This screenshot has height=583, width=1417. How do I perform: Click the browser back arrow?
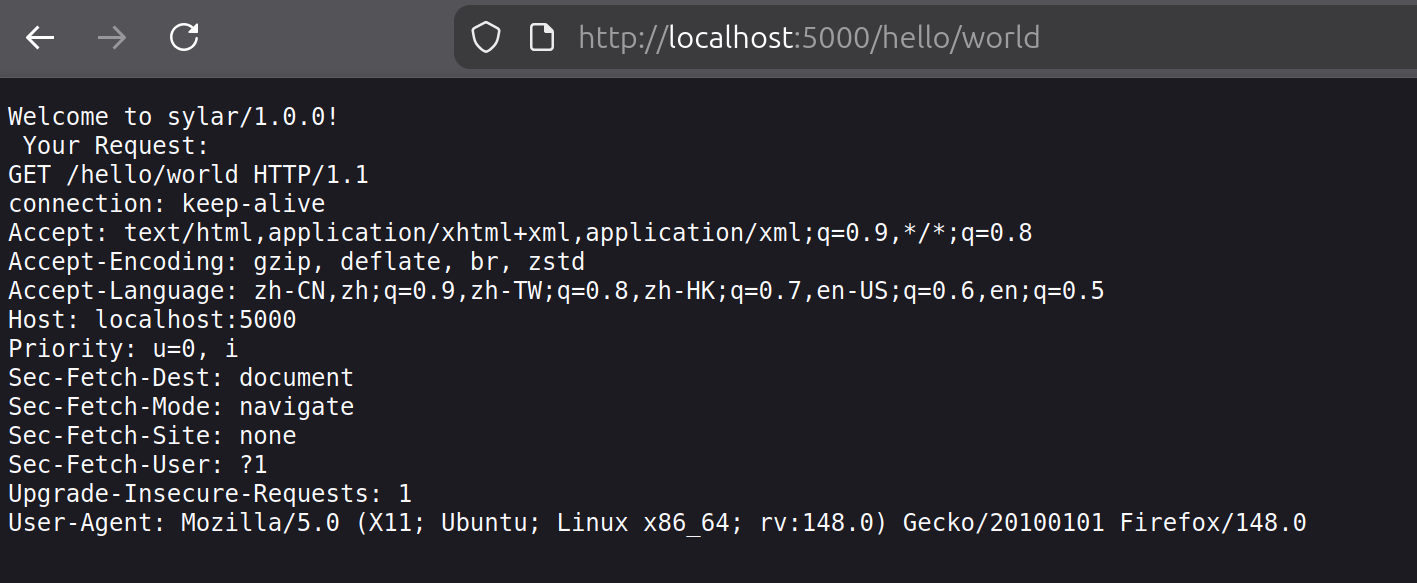click(x=40, y=38)
